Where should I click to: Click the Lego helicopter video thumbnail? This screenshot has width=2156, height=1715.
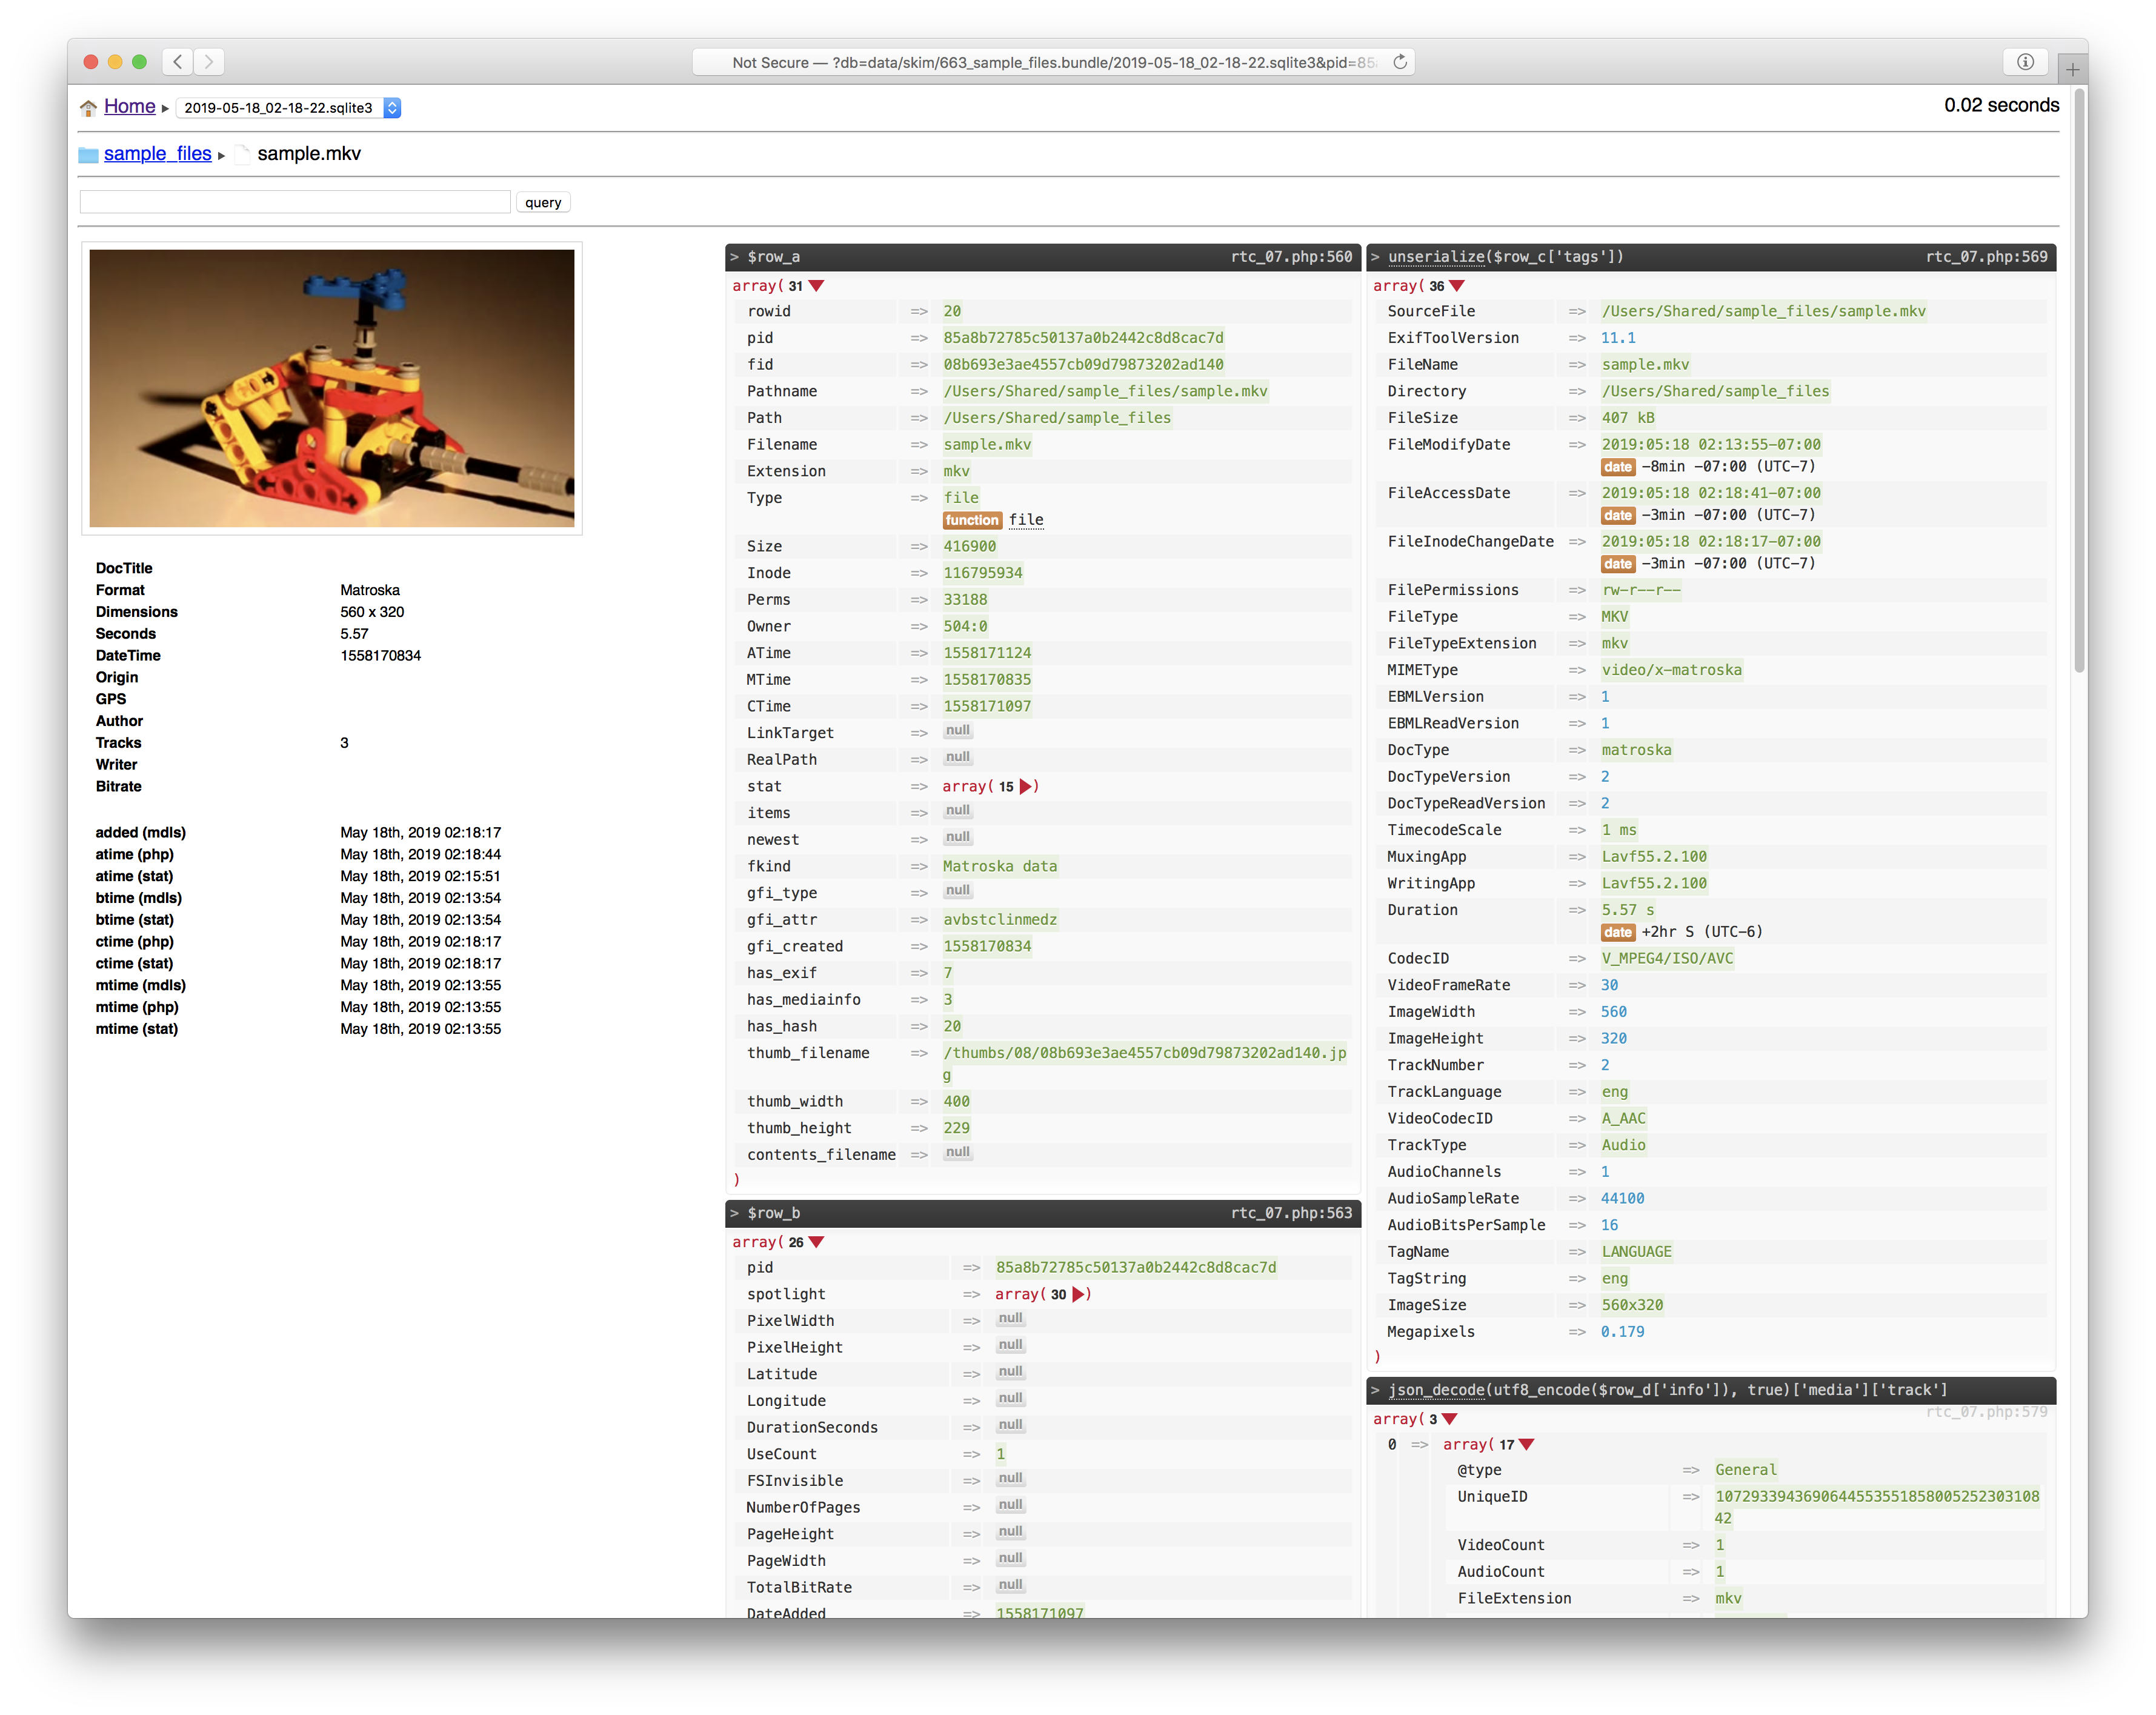tap(332, 388)
